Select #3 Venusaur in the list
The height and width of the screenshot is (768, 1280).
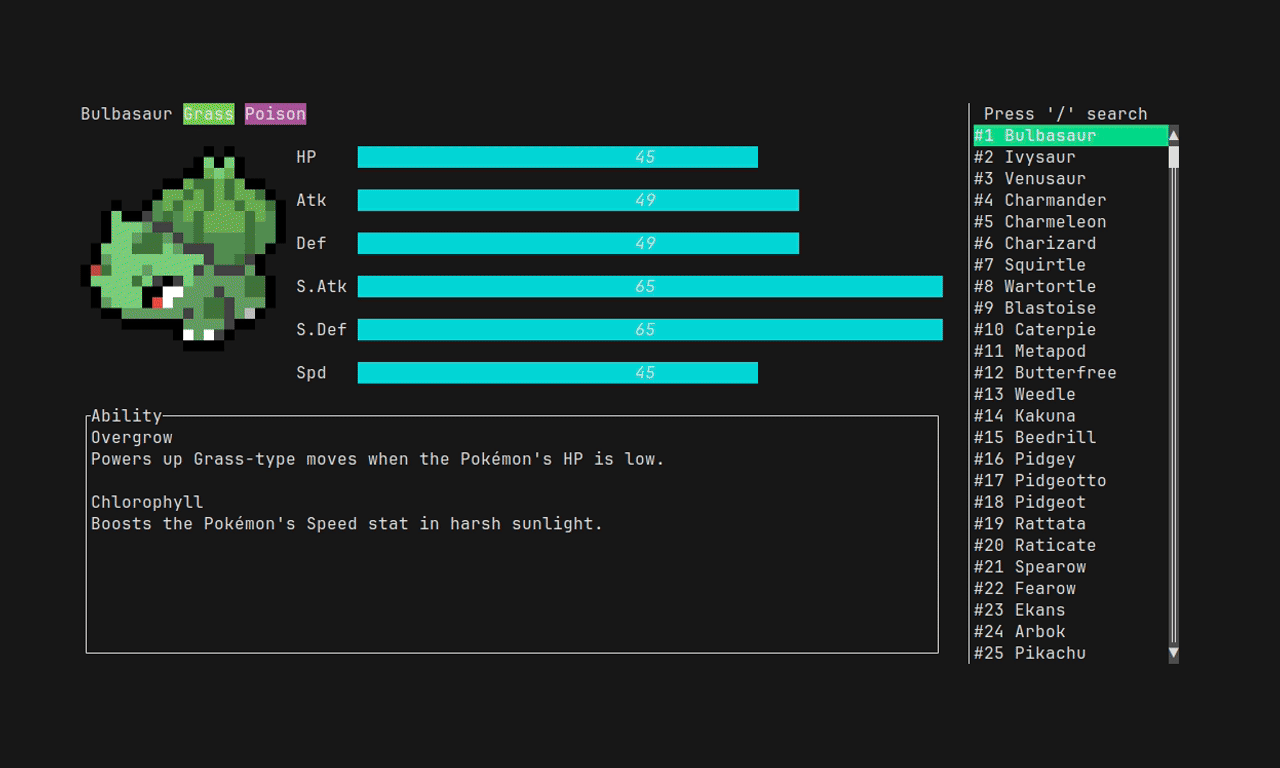pos(1071,179)
